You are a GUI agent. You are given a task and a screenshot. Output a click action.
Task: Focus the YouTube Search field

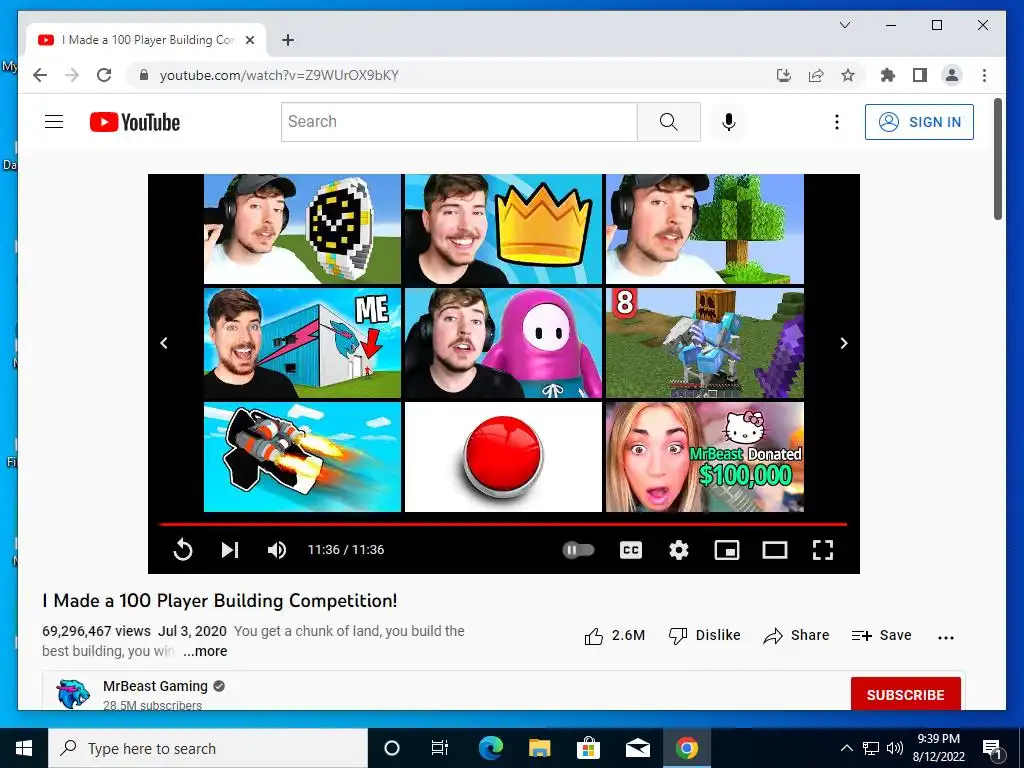point(459,121)
